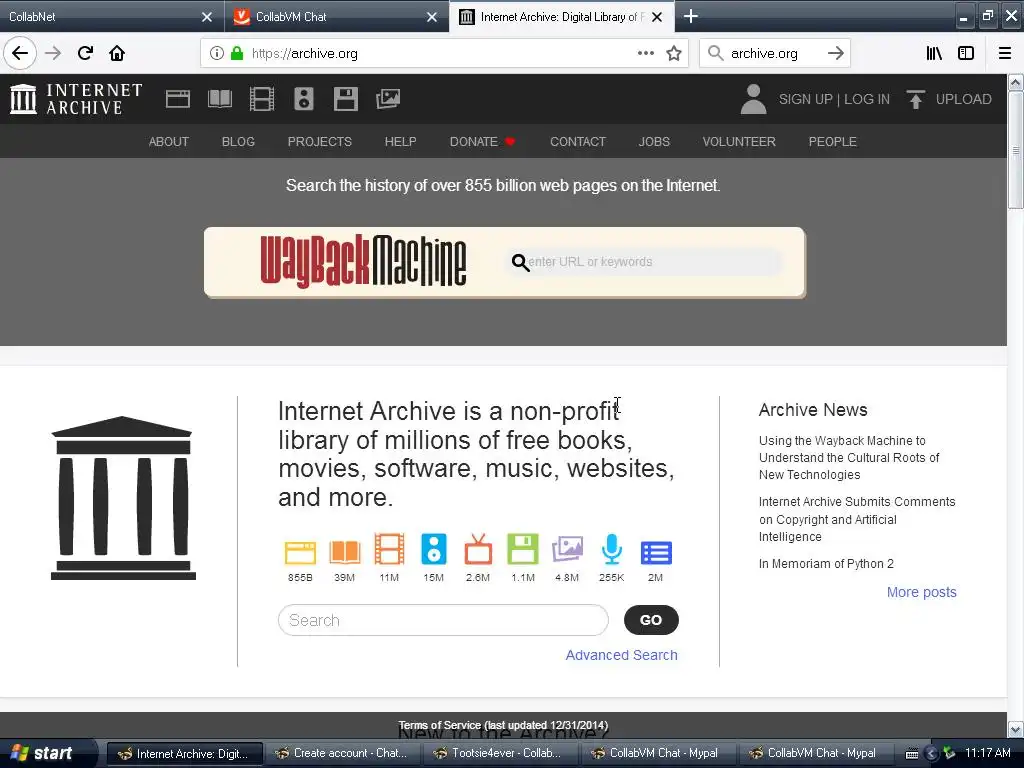Click the taskbar clock showing 11:17 AM

pos(987,753)
